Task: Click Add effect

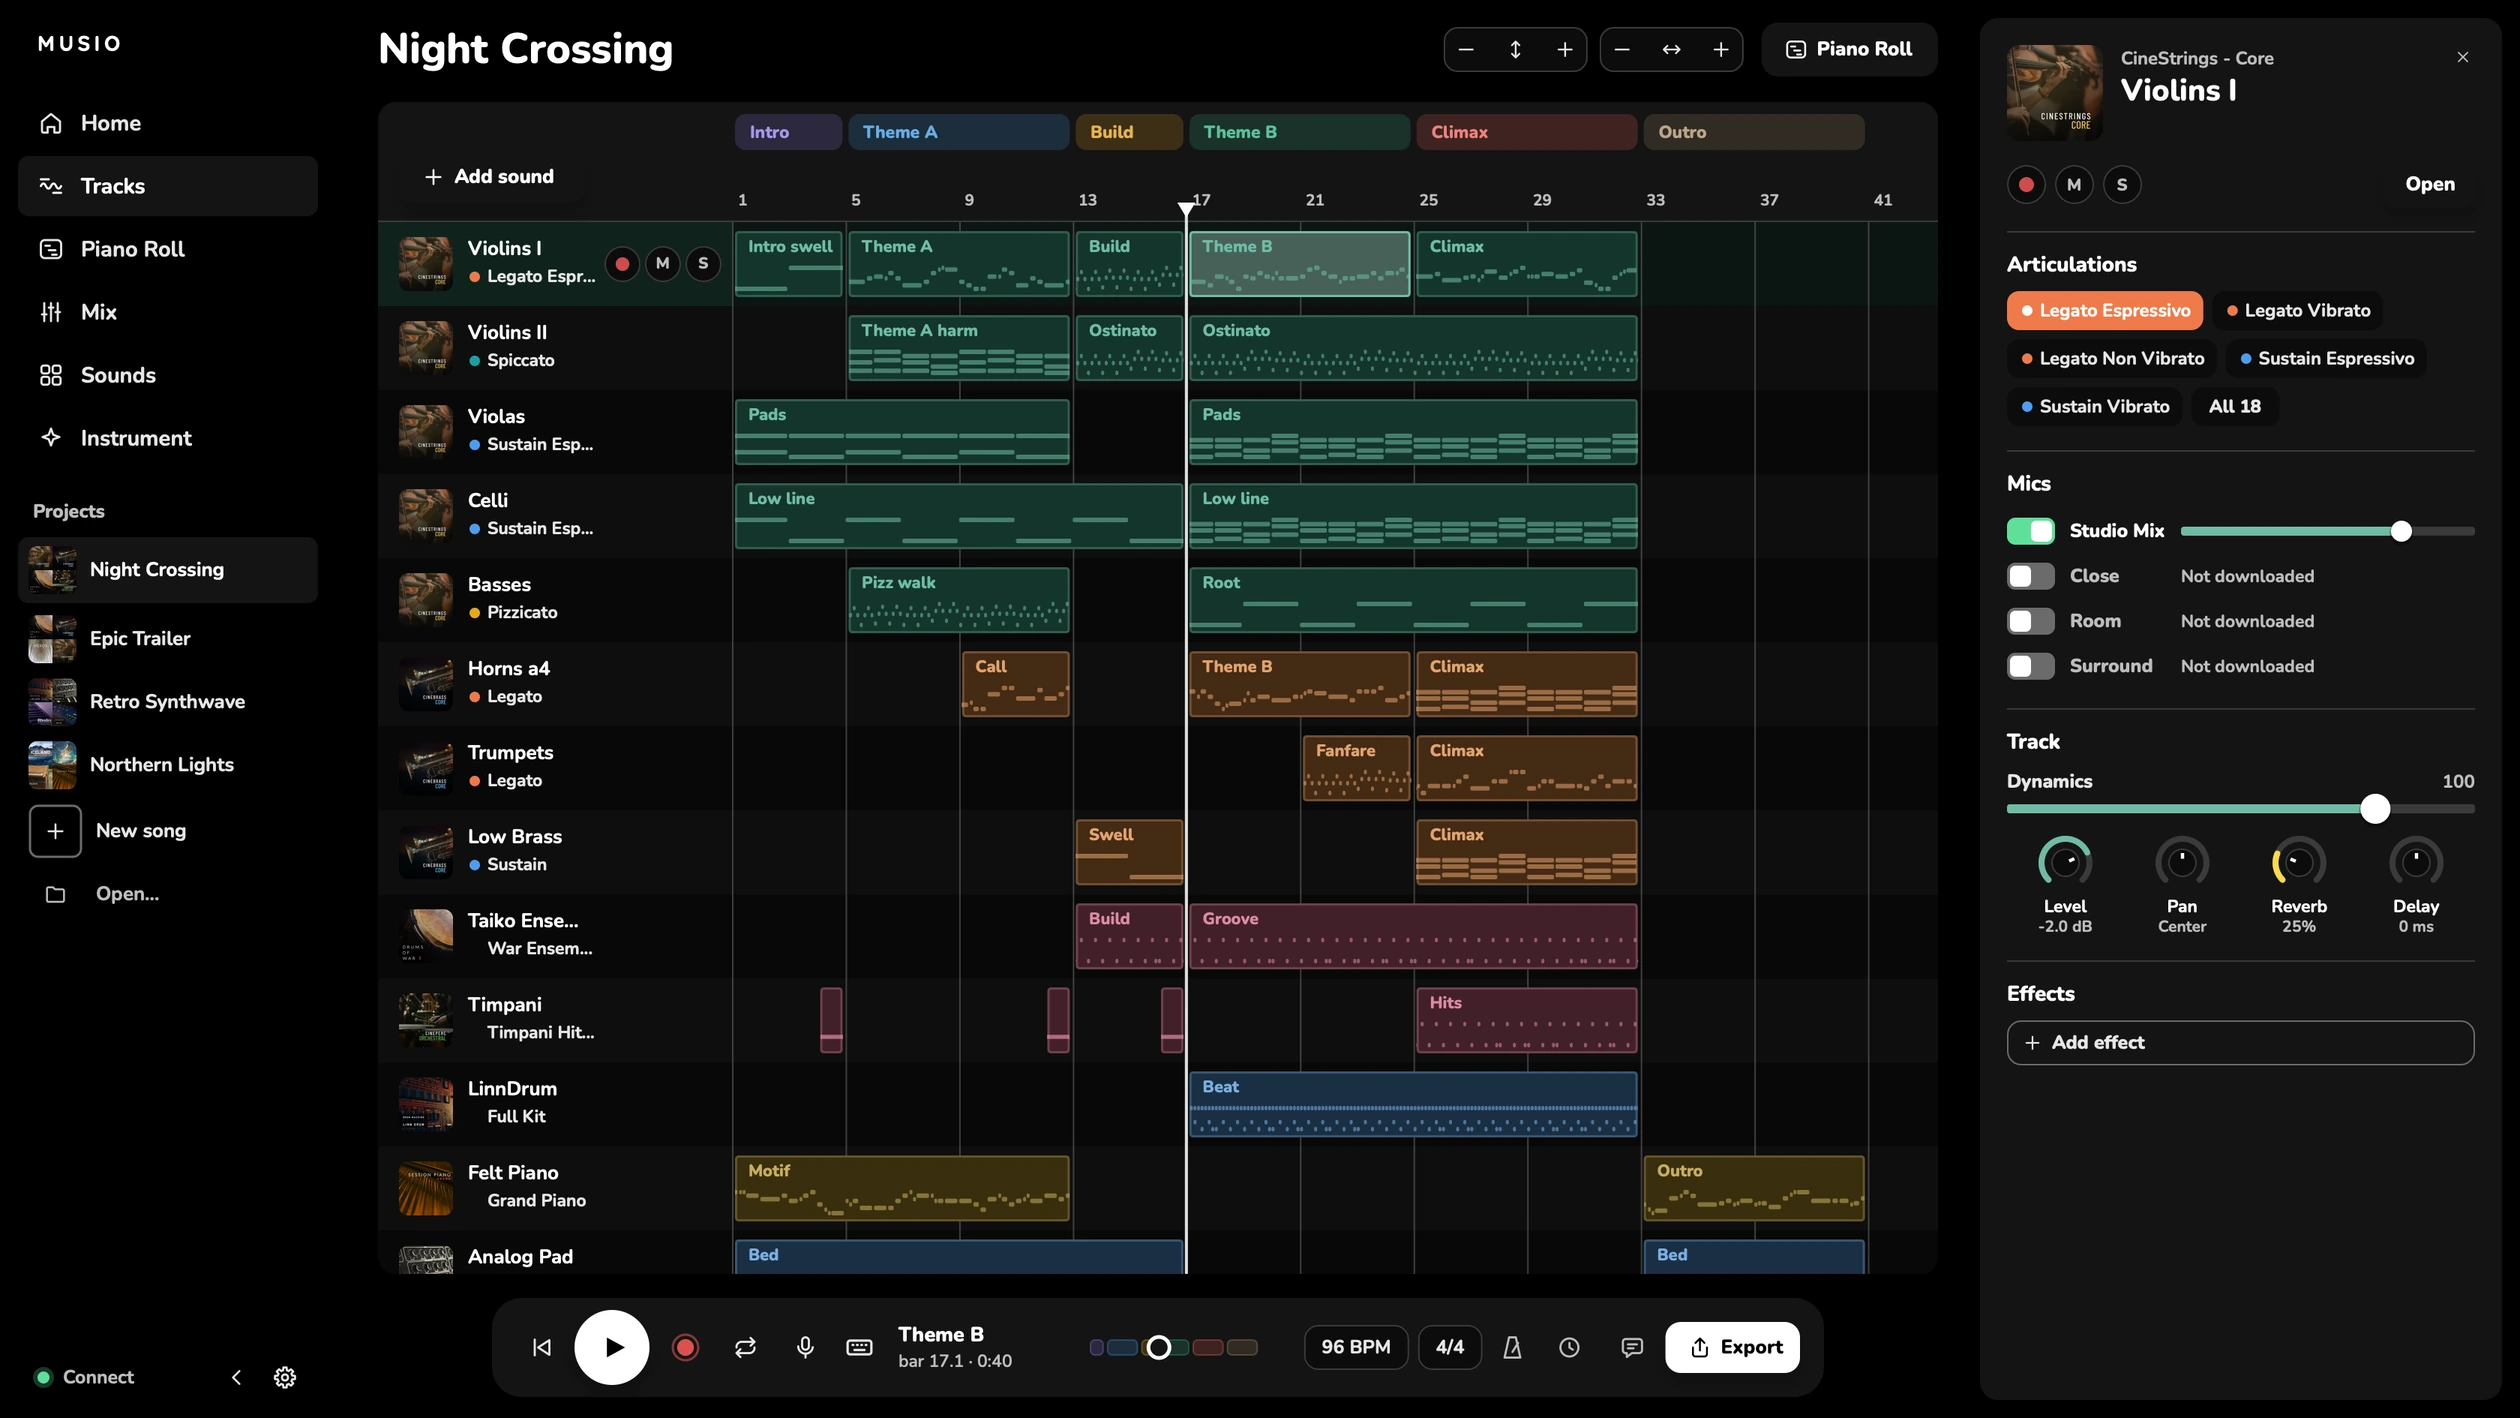Action: tap(2240, 1042)
